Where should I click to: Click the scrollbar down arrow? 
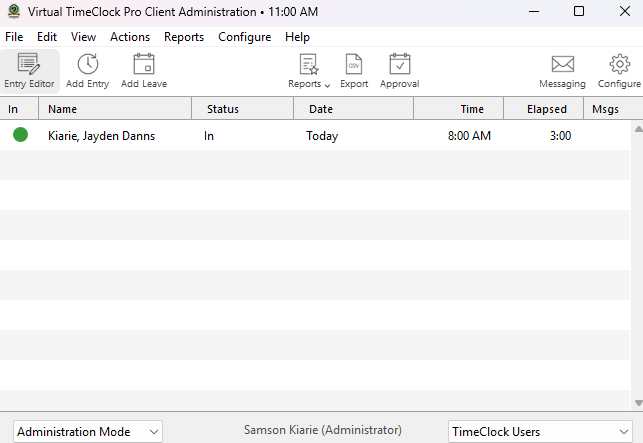(x=638, y=403)
